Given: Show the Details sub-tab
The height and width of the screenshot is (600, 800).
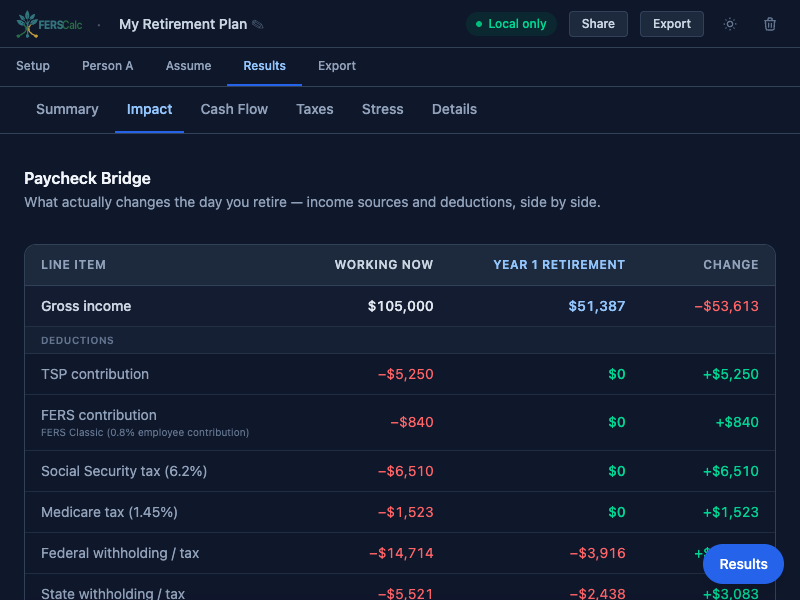Looking at the screenshot, I should (455, 109).
